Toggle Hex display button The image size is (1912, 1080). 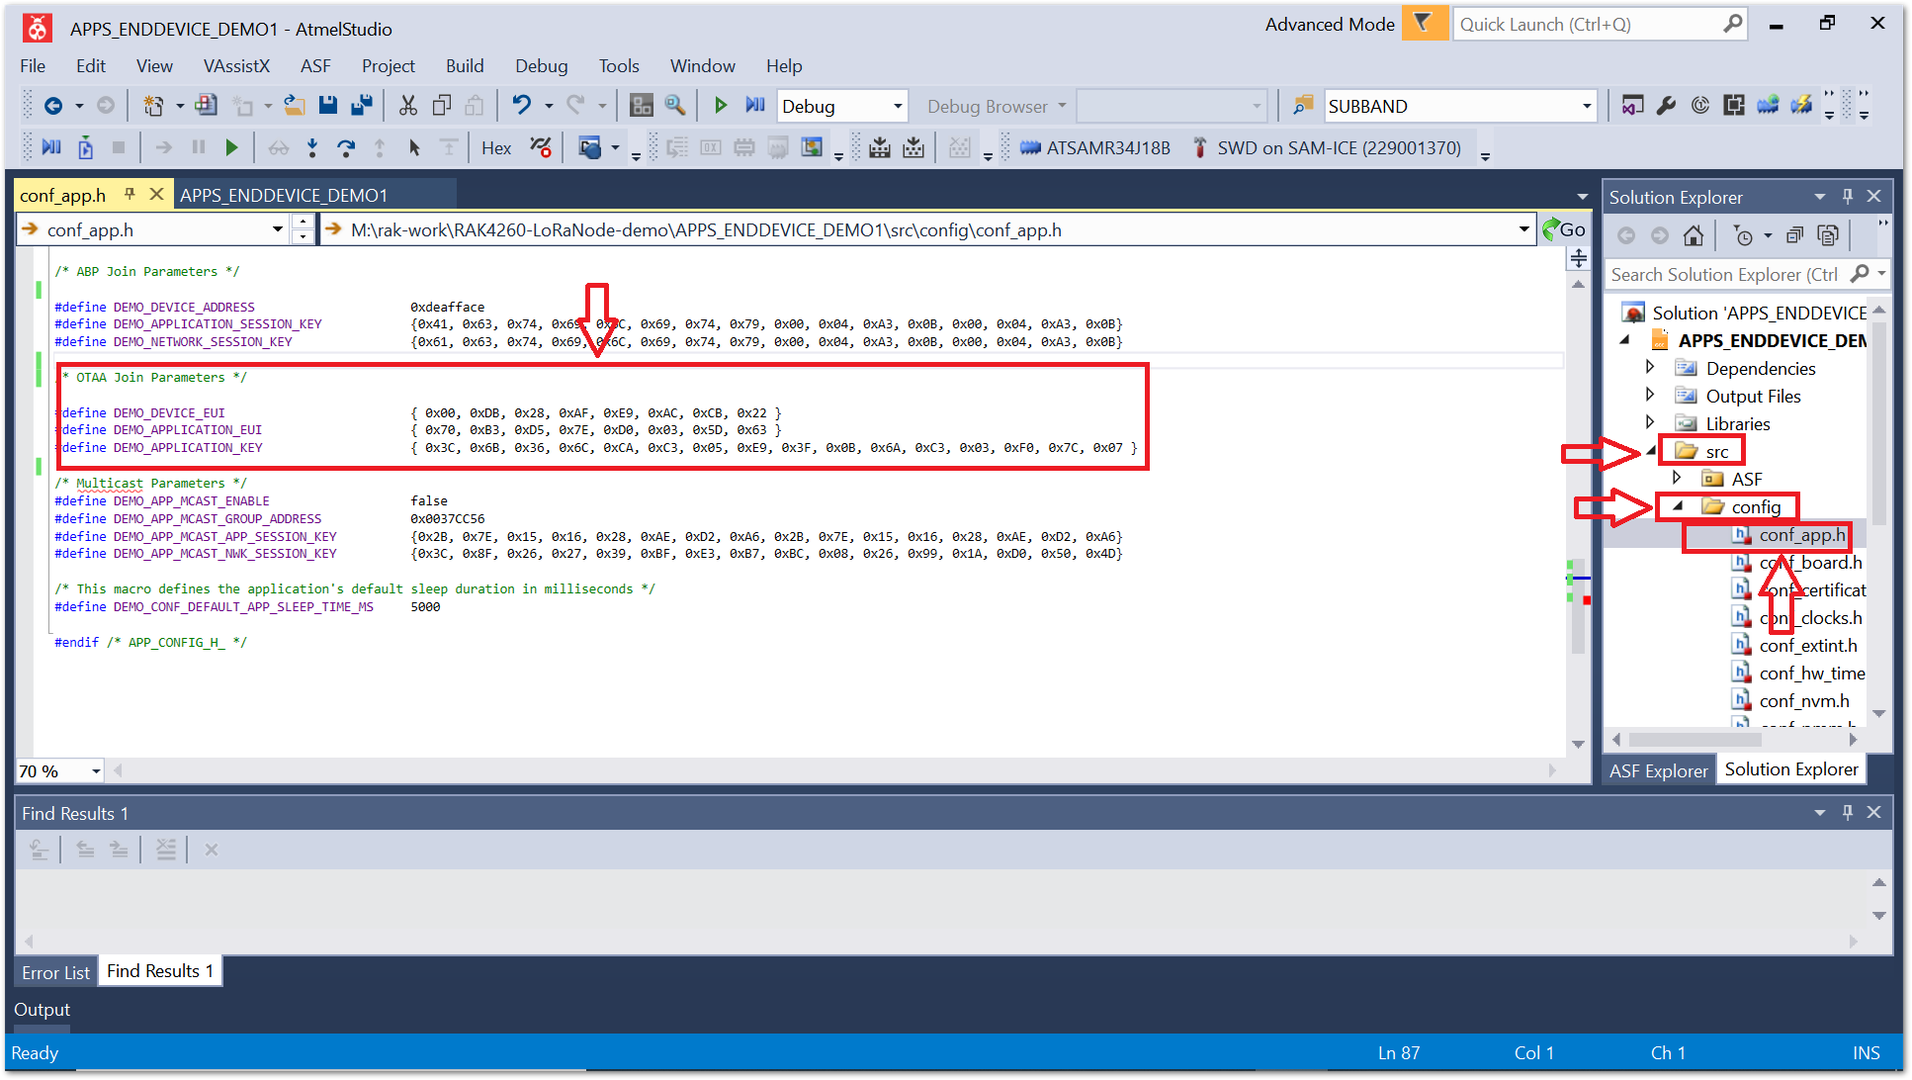point(496,148)
